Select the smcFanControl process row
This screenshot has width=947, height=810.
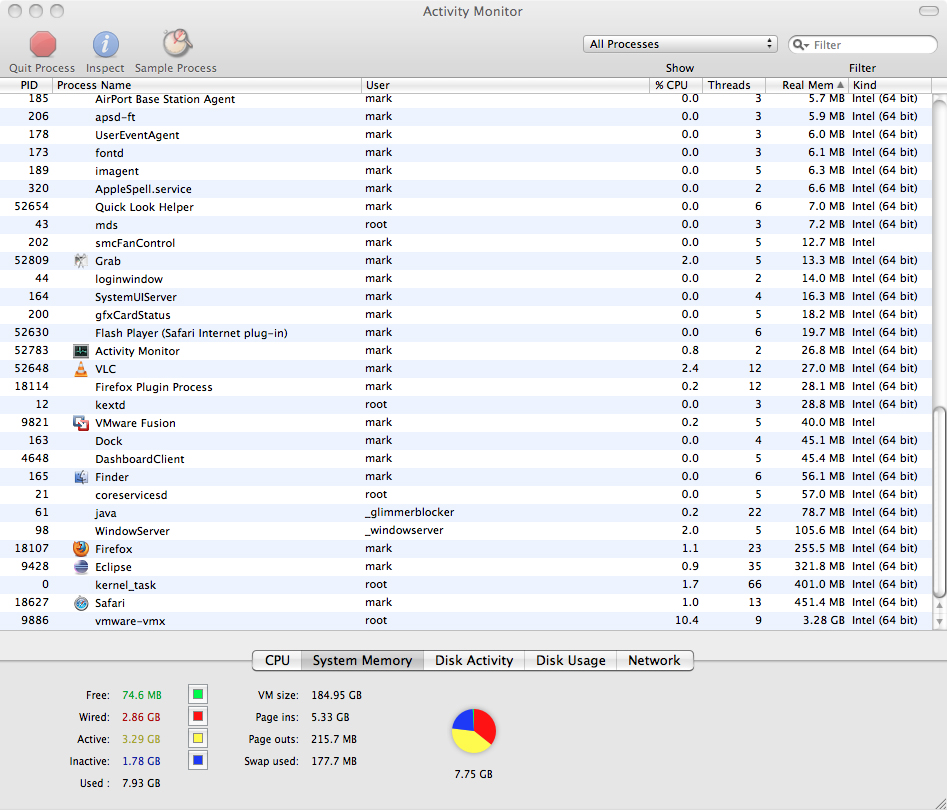pyautogui.click(x=466, y=243)
